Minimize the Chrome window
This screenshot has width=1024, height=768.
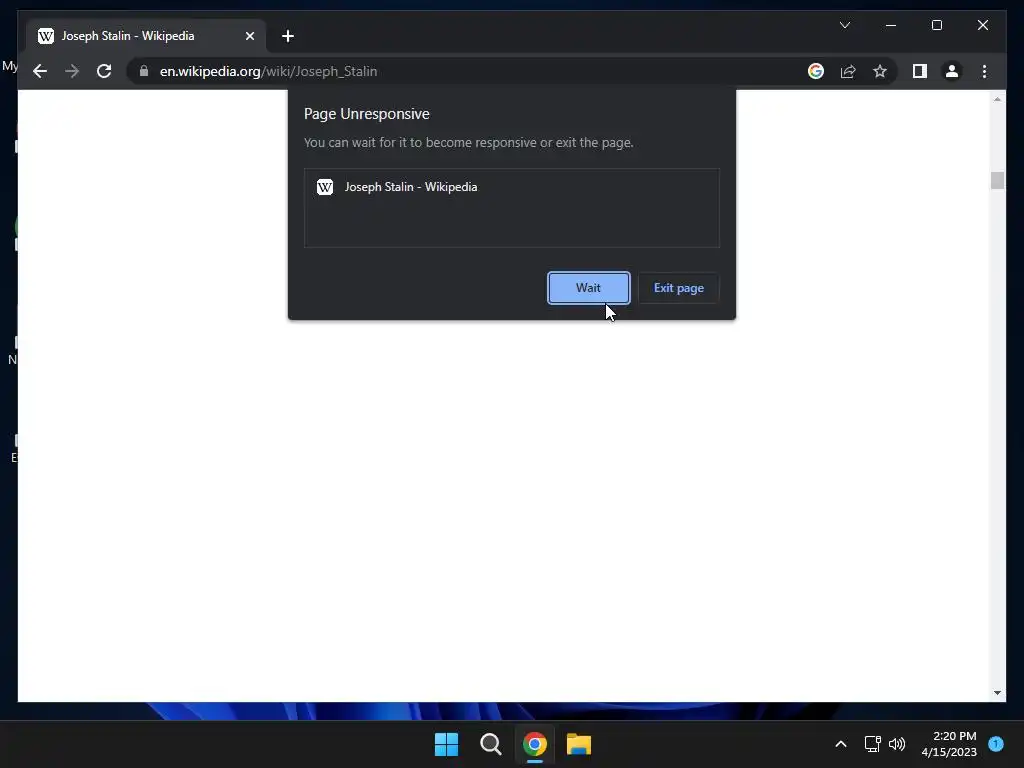click(891, 25)
